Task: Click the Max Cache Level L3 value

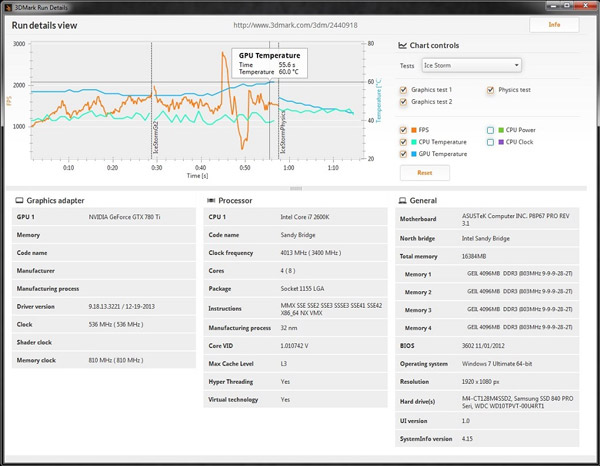Action: click(284, 364)
